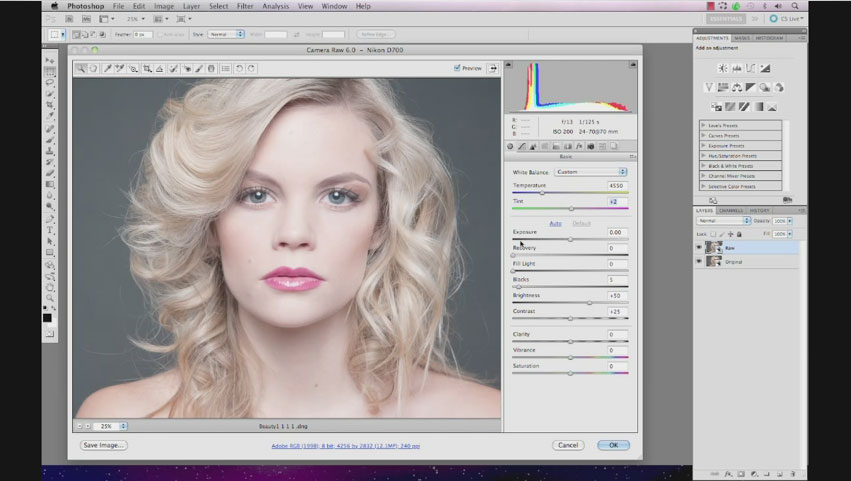
Task: Open the Filter menu
Action: point(245,6)
